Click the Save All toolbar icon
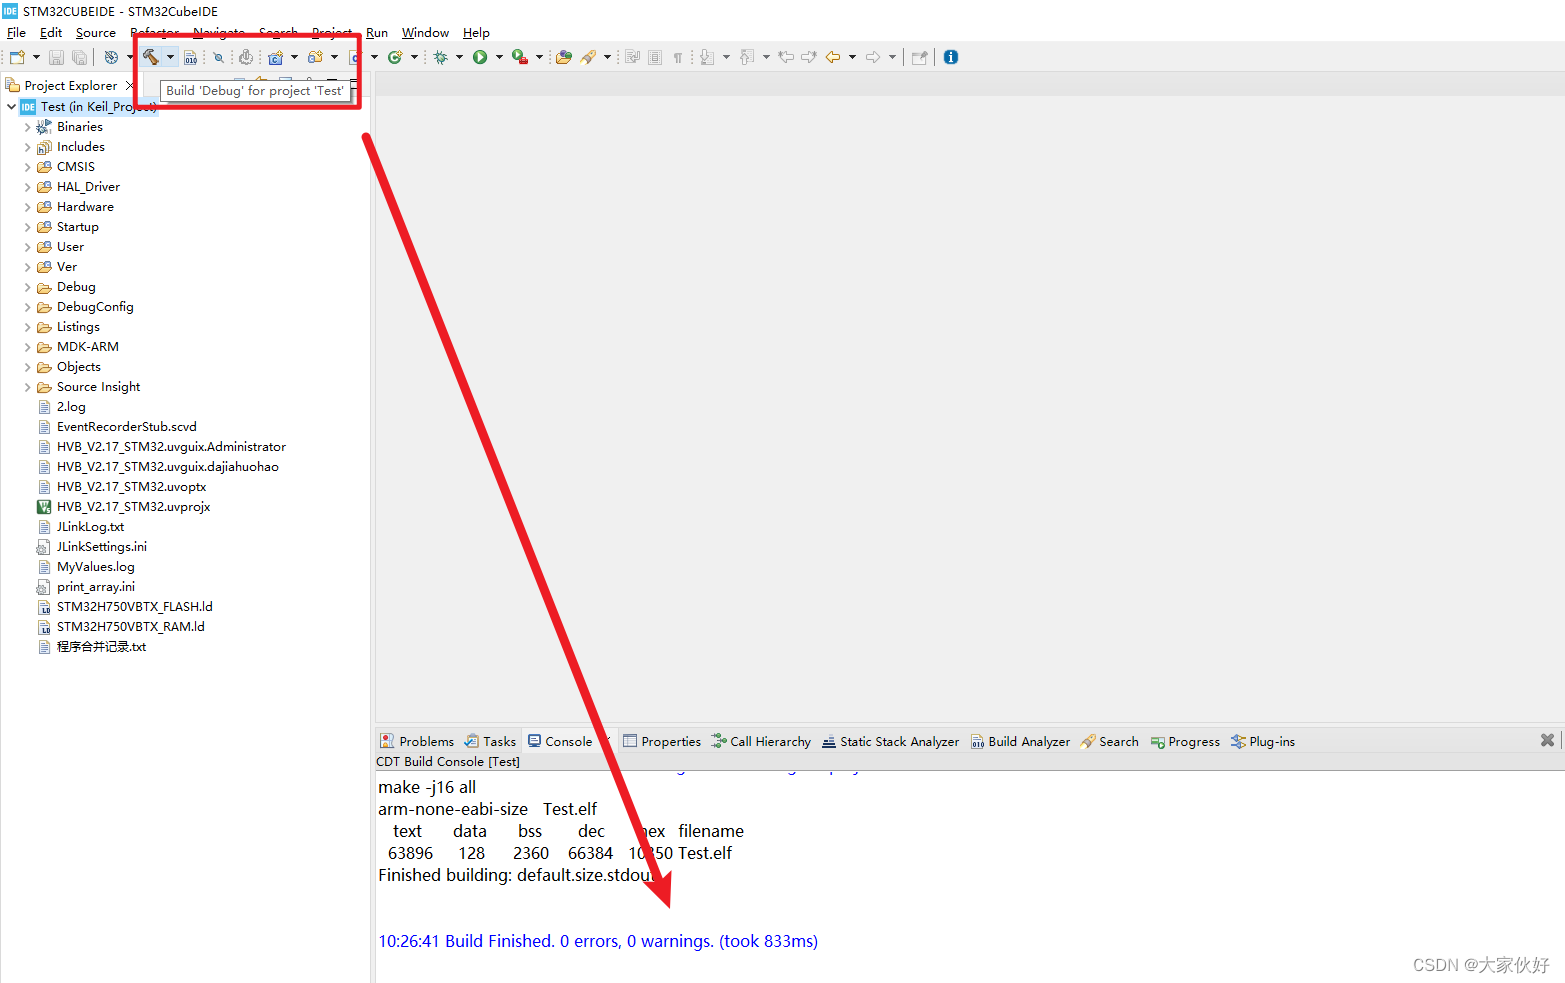This screenshot has height=983, width=1565. (80, 57)
